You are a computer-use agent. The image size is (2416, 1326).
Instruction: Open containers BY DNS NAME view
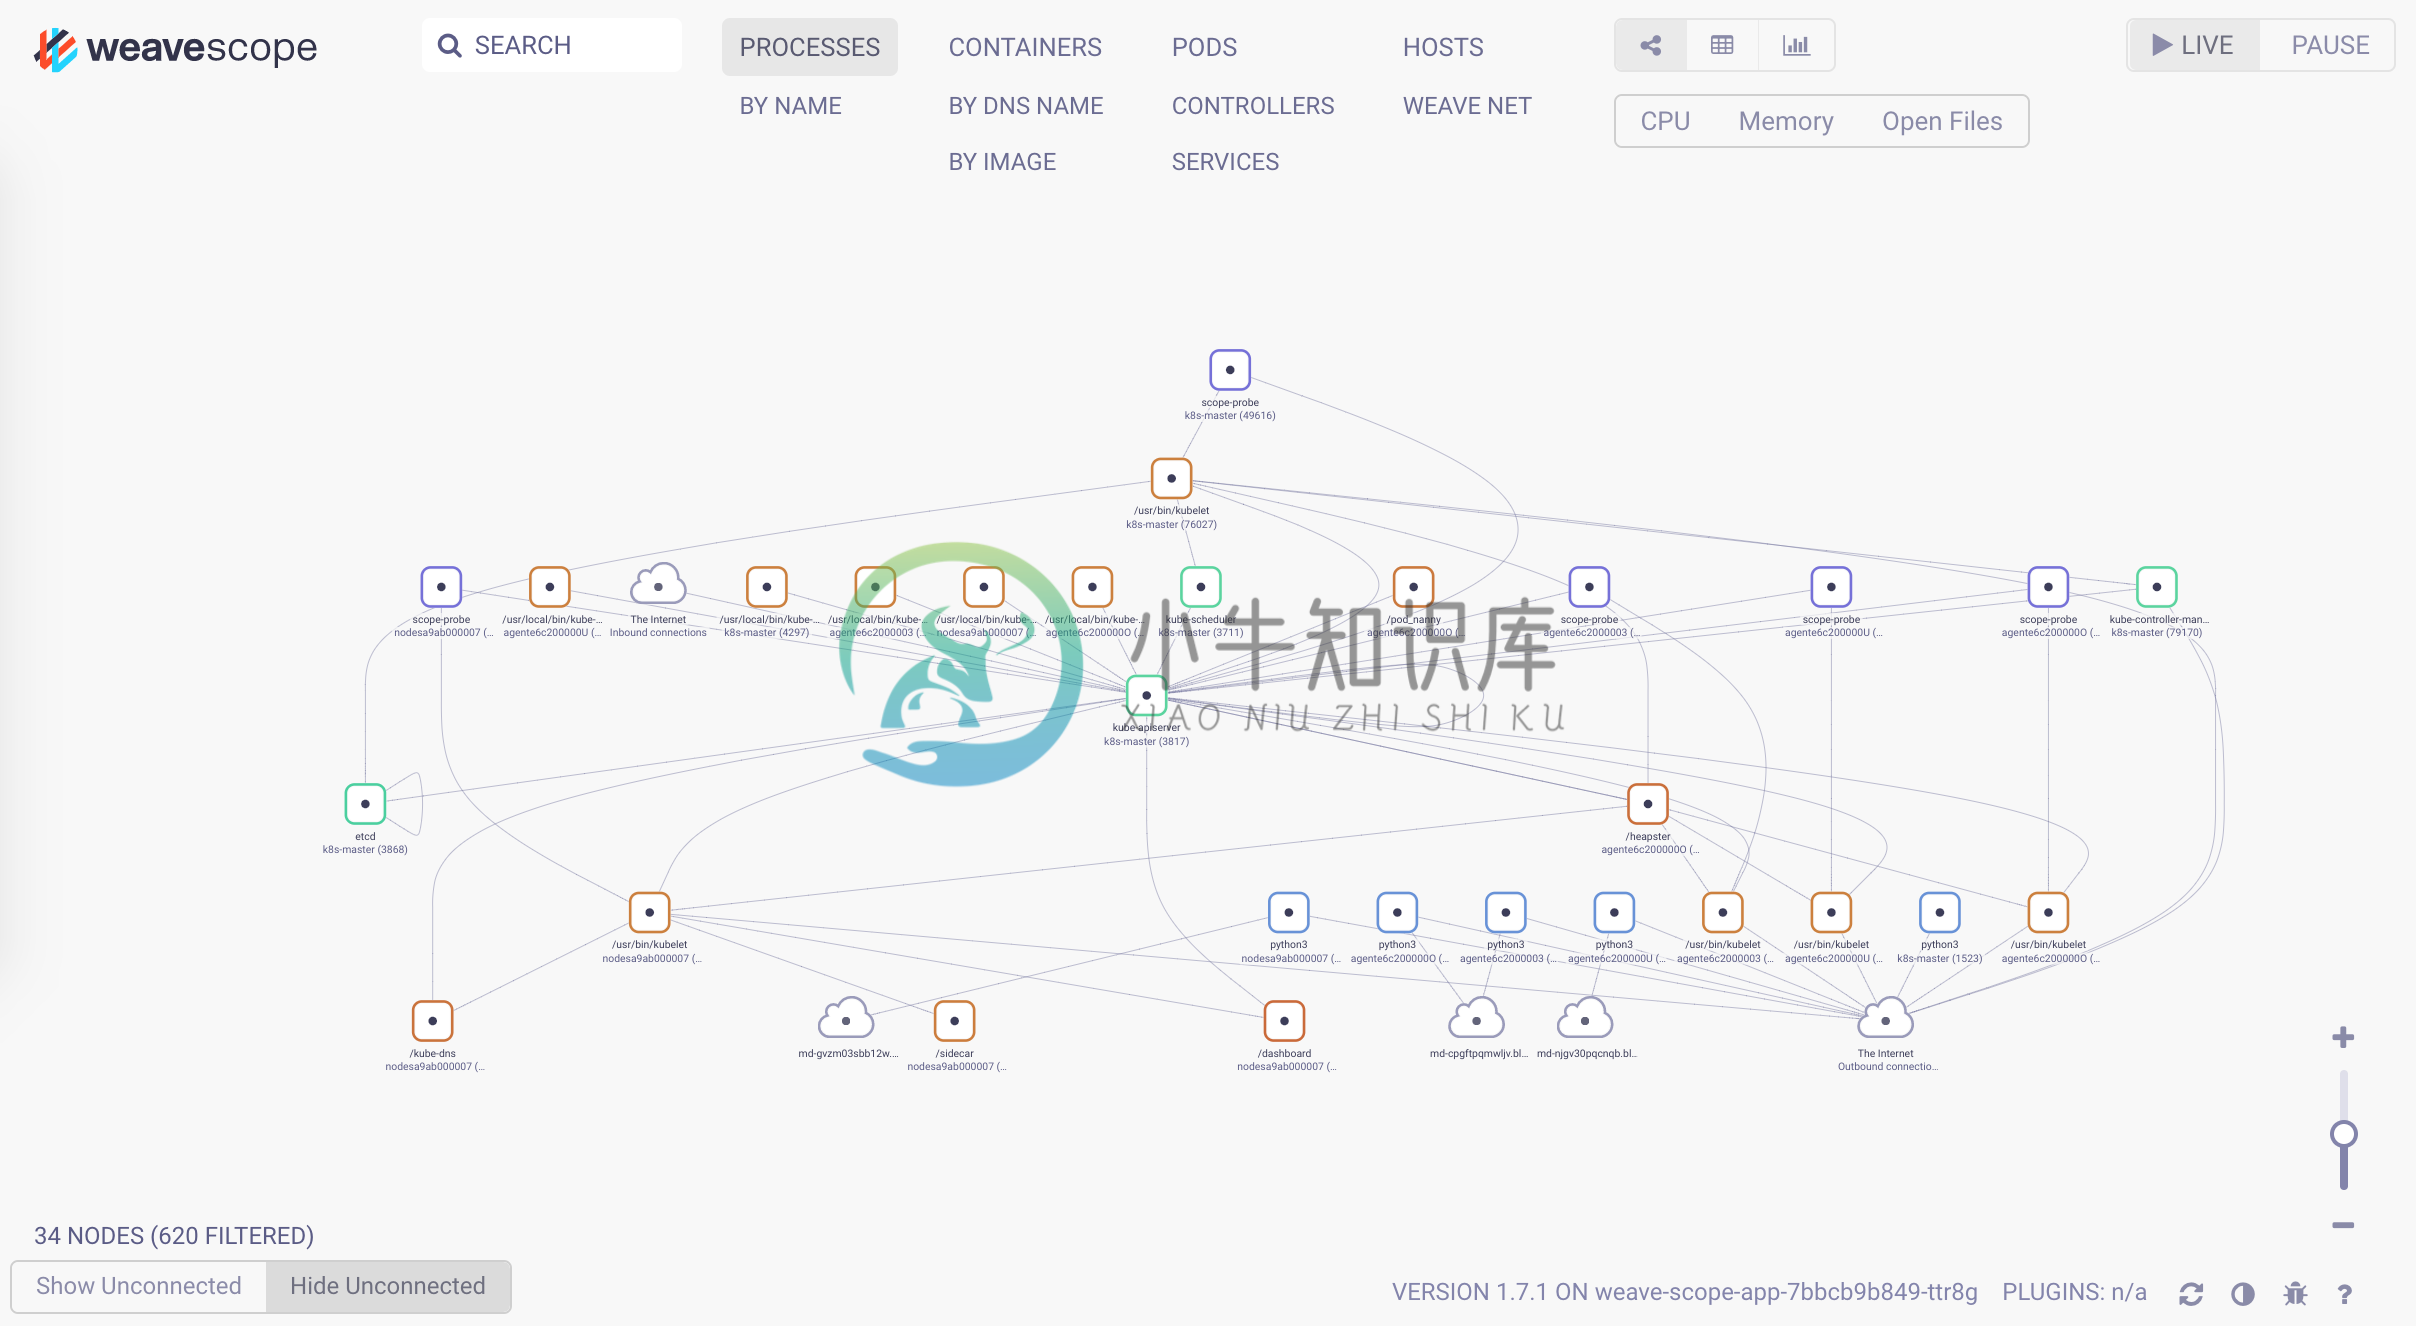1026,106
